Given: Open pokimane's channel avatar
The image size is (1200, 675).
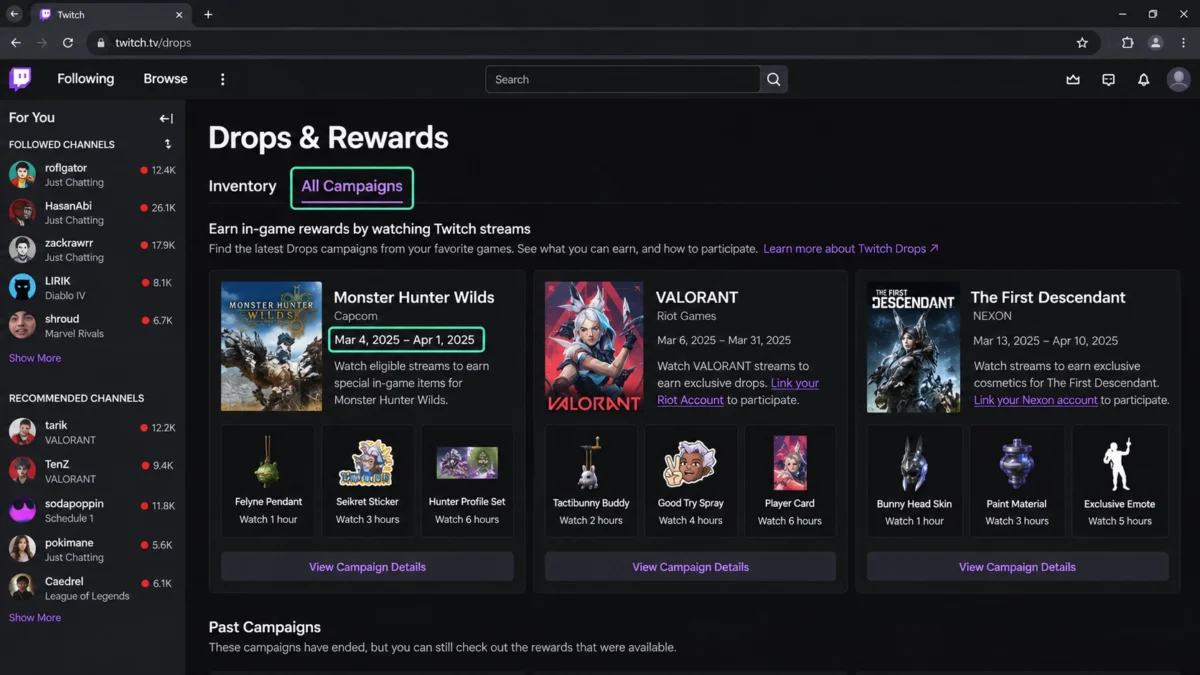Looking at the screenshot, I should pos(23,549).
